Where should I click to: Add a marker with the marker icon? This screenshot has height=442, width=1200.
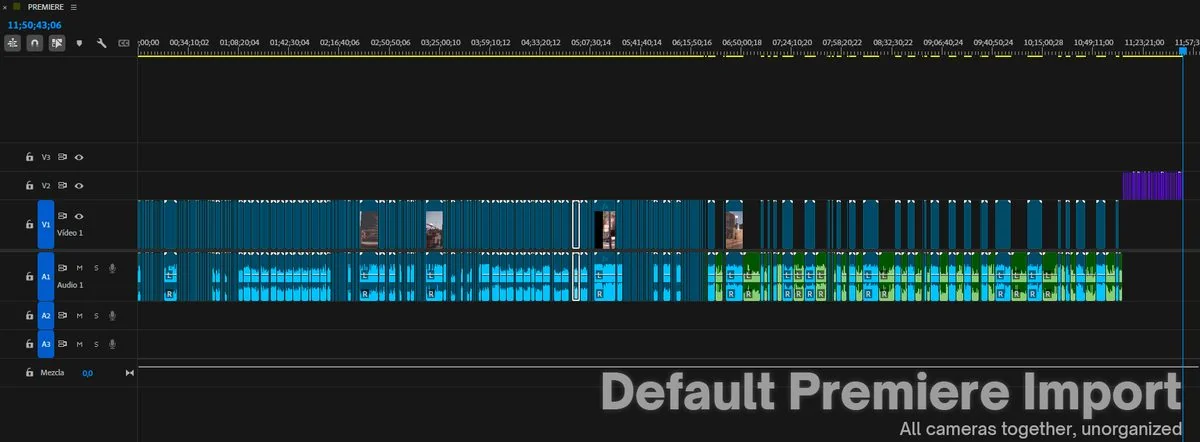(x=79, y=43)
